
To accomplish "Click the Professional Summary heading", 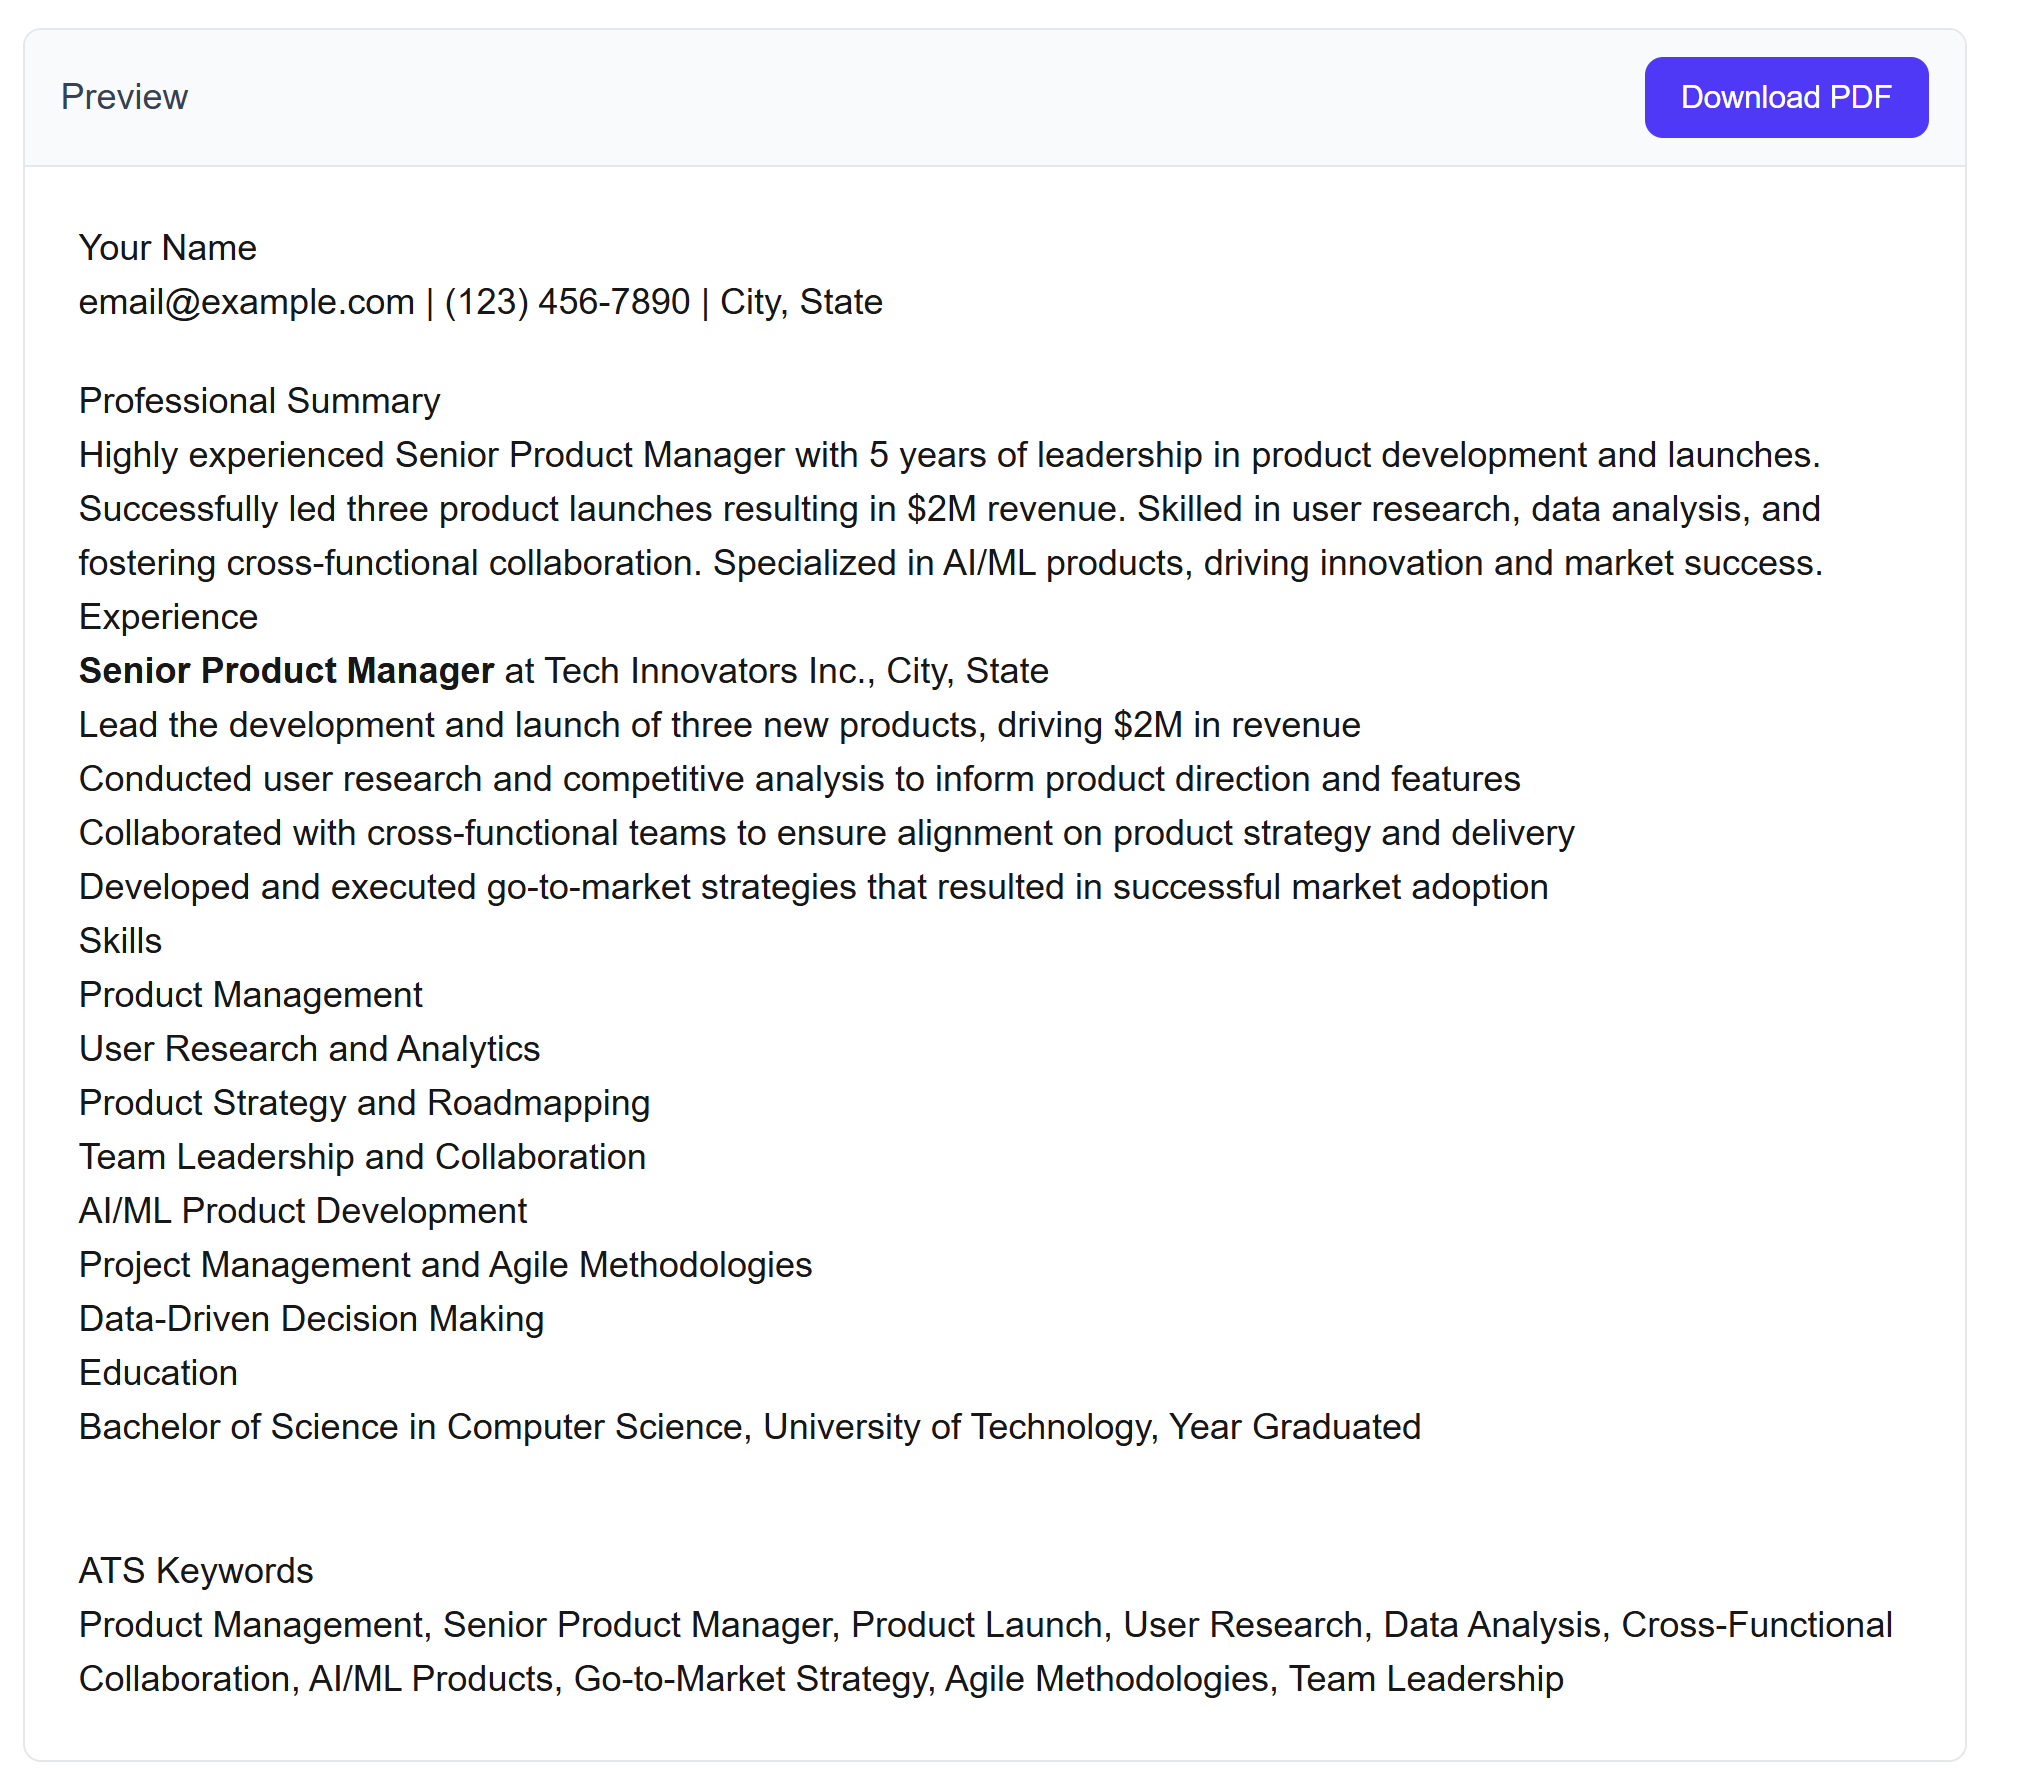I will (x=259, y=401).
